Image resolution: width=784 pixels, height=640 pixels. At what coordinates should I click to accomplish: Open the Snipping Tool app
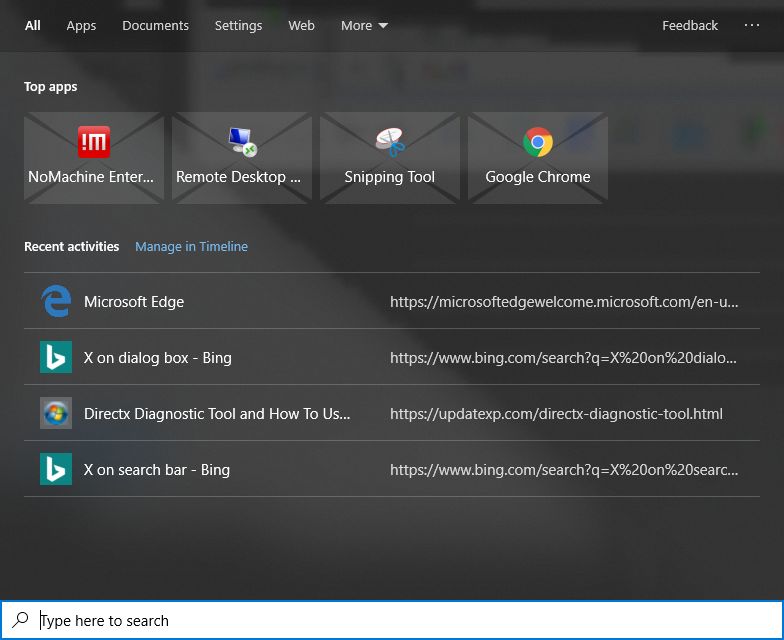coord(389,158)
